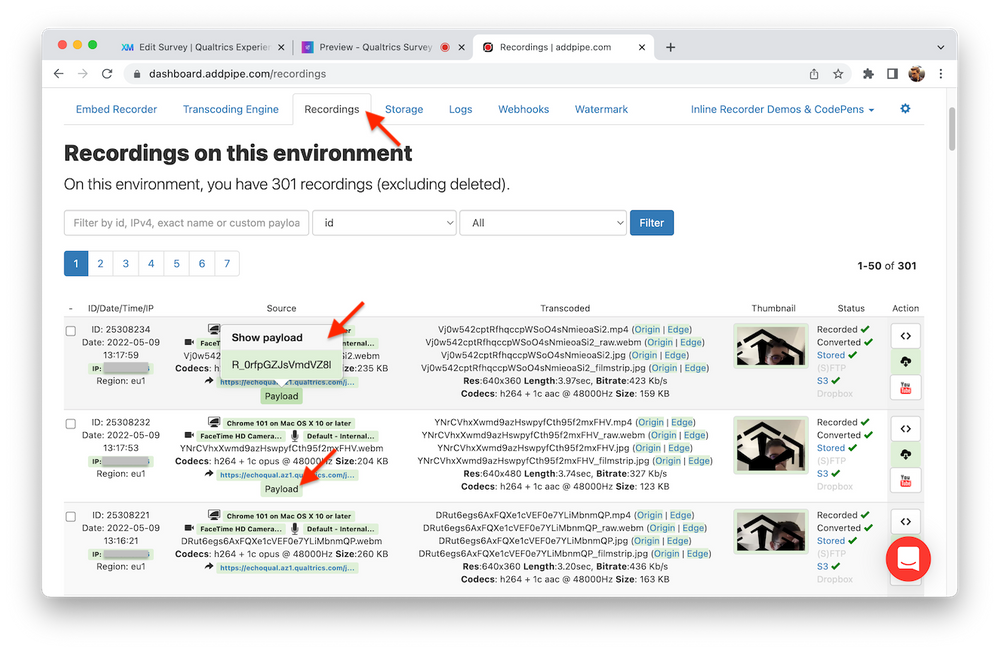The image size is (1000, 653).
Task: Click cloud push icon on first recording row
Action: [905, 361]
